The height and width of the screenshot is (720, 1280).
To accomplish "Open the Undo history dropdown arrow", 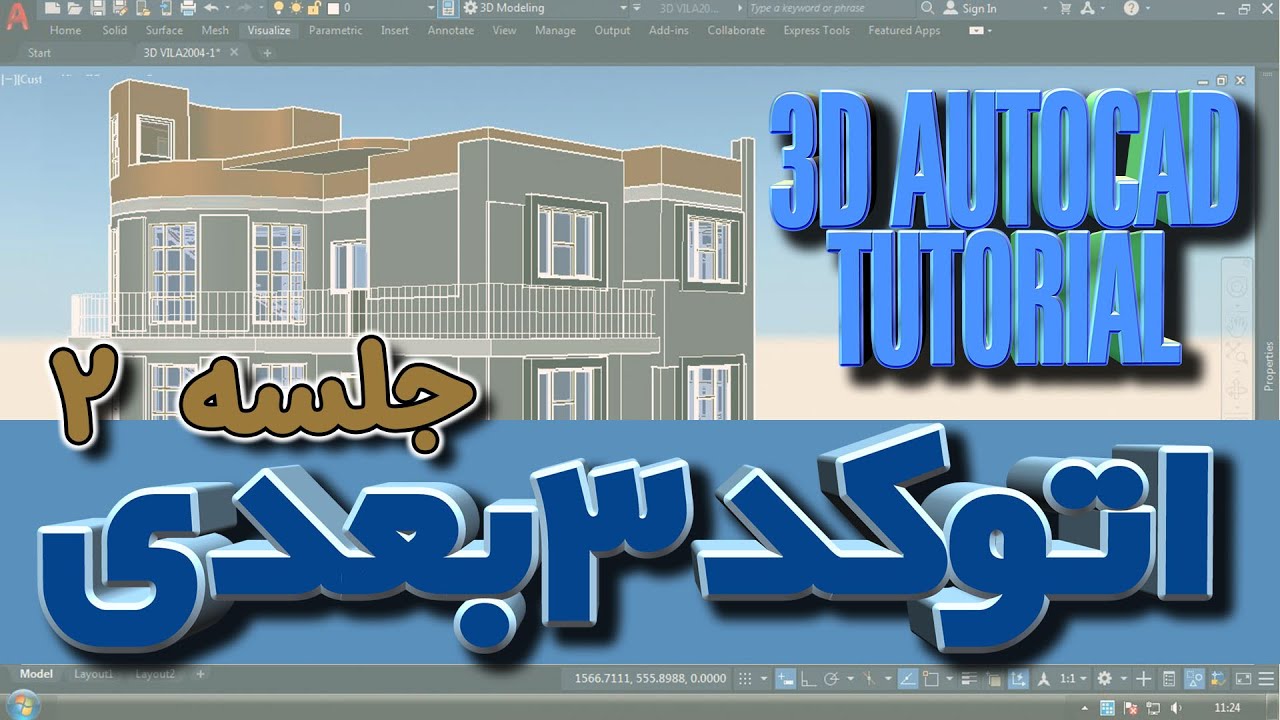I will tap(227, 8).
